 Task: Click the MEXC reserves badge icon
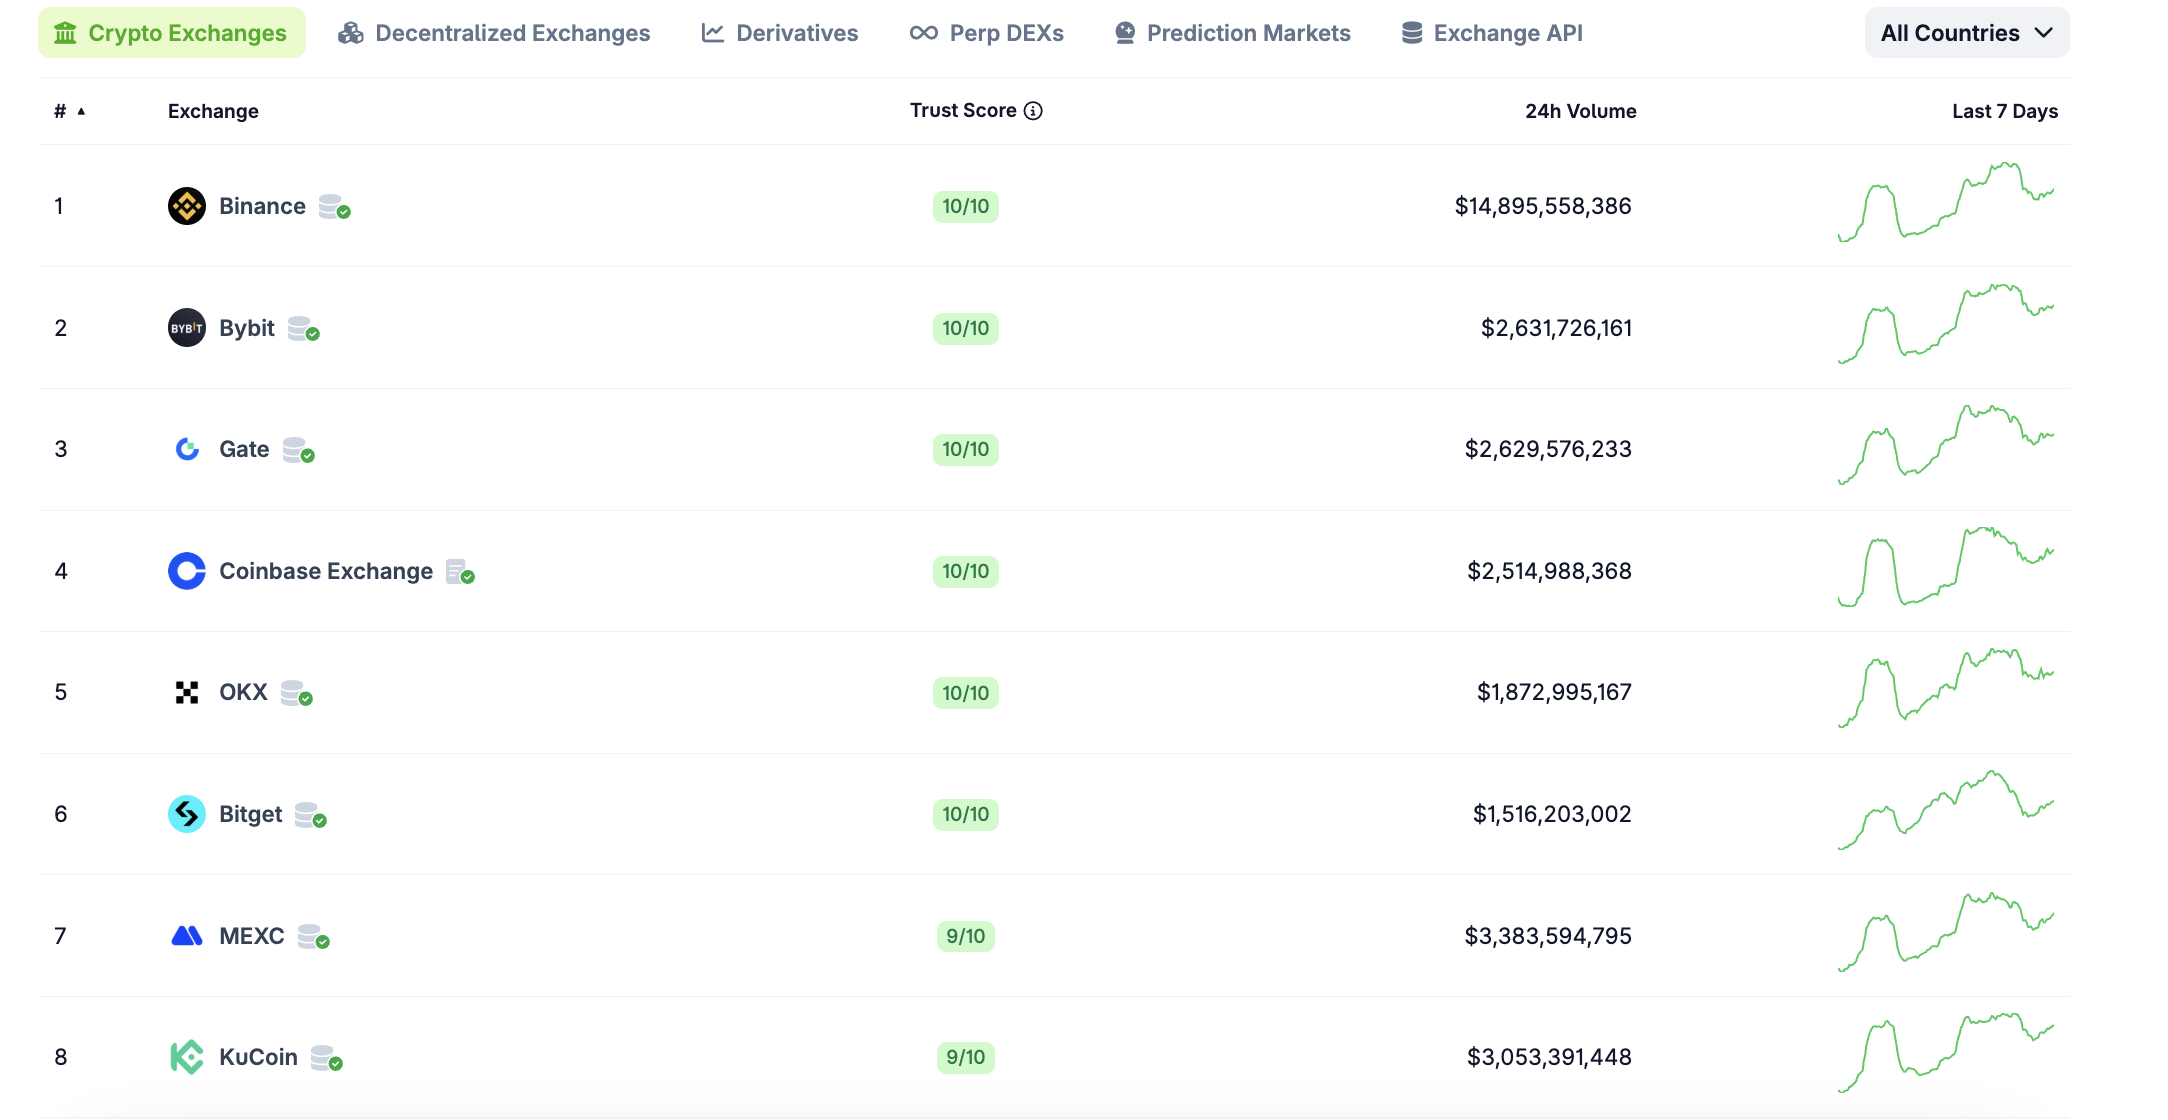point(314,937)
